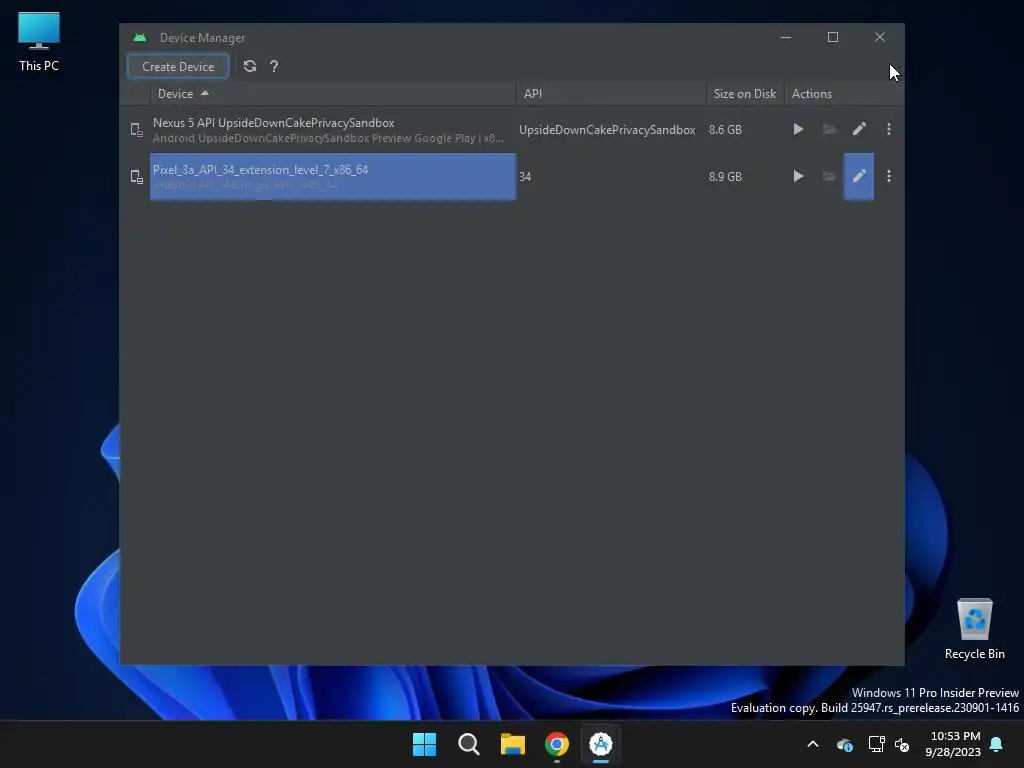Select the Nexus 5 API UpsideDownCakePrivacySandbox row
Screen dimensions: 1024x768
coord(512,129)
